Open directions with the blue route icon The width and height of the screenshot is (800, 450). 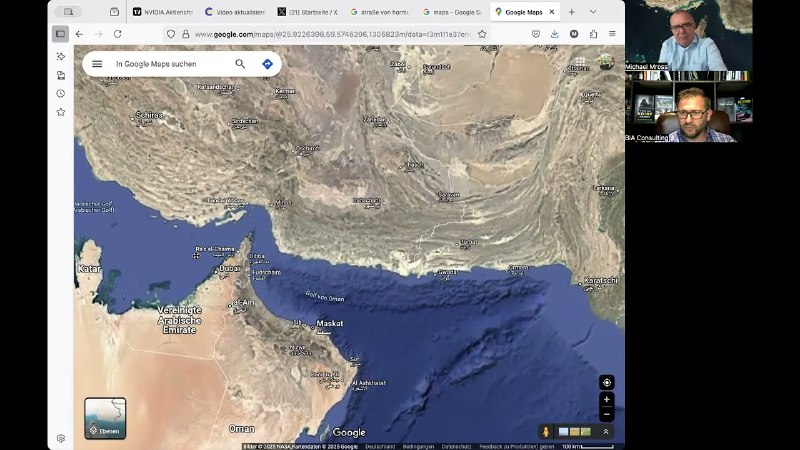coord(267,64)
